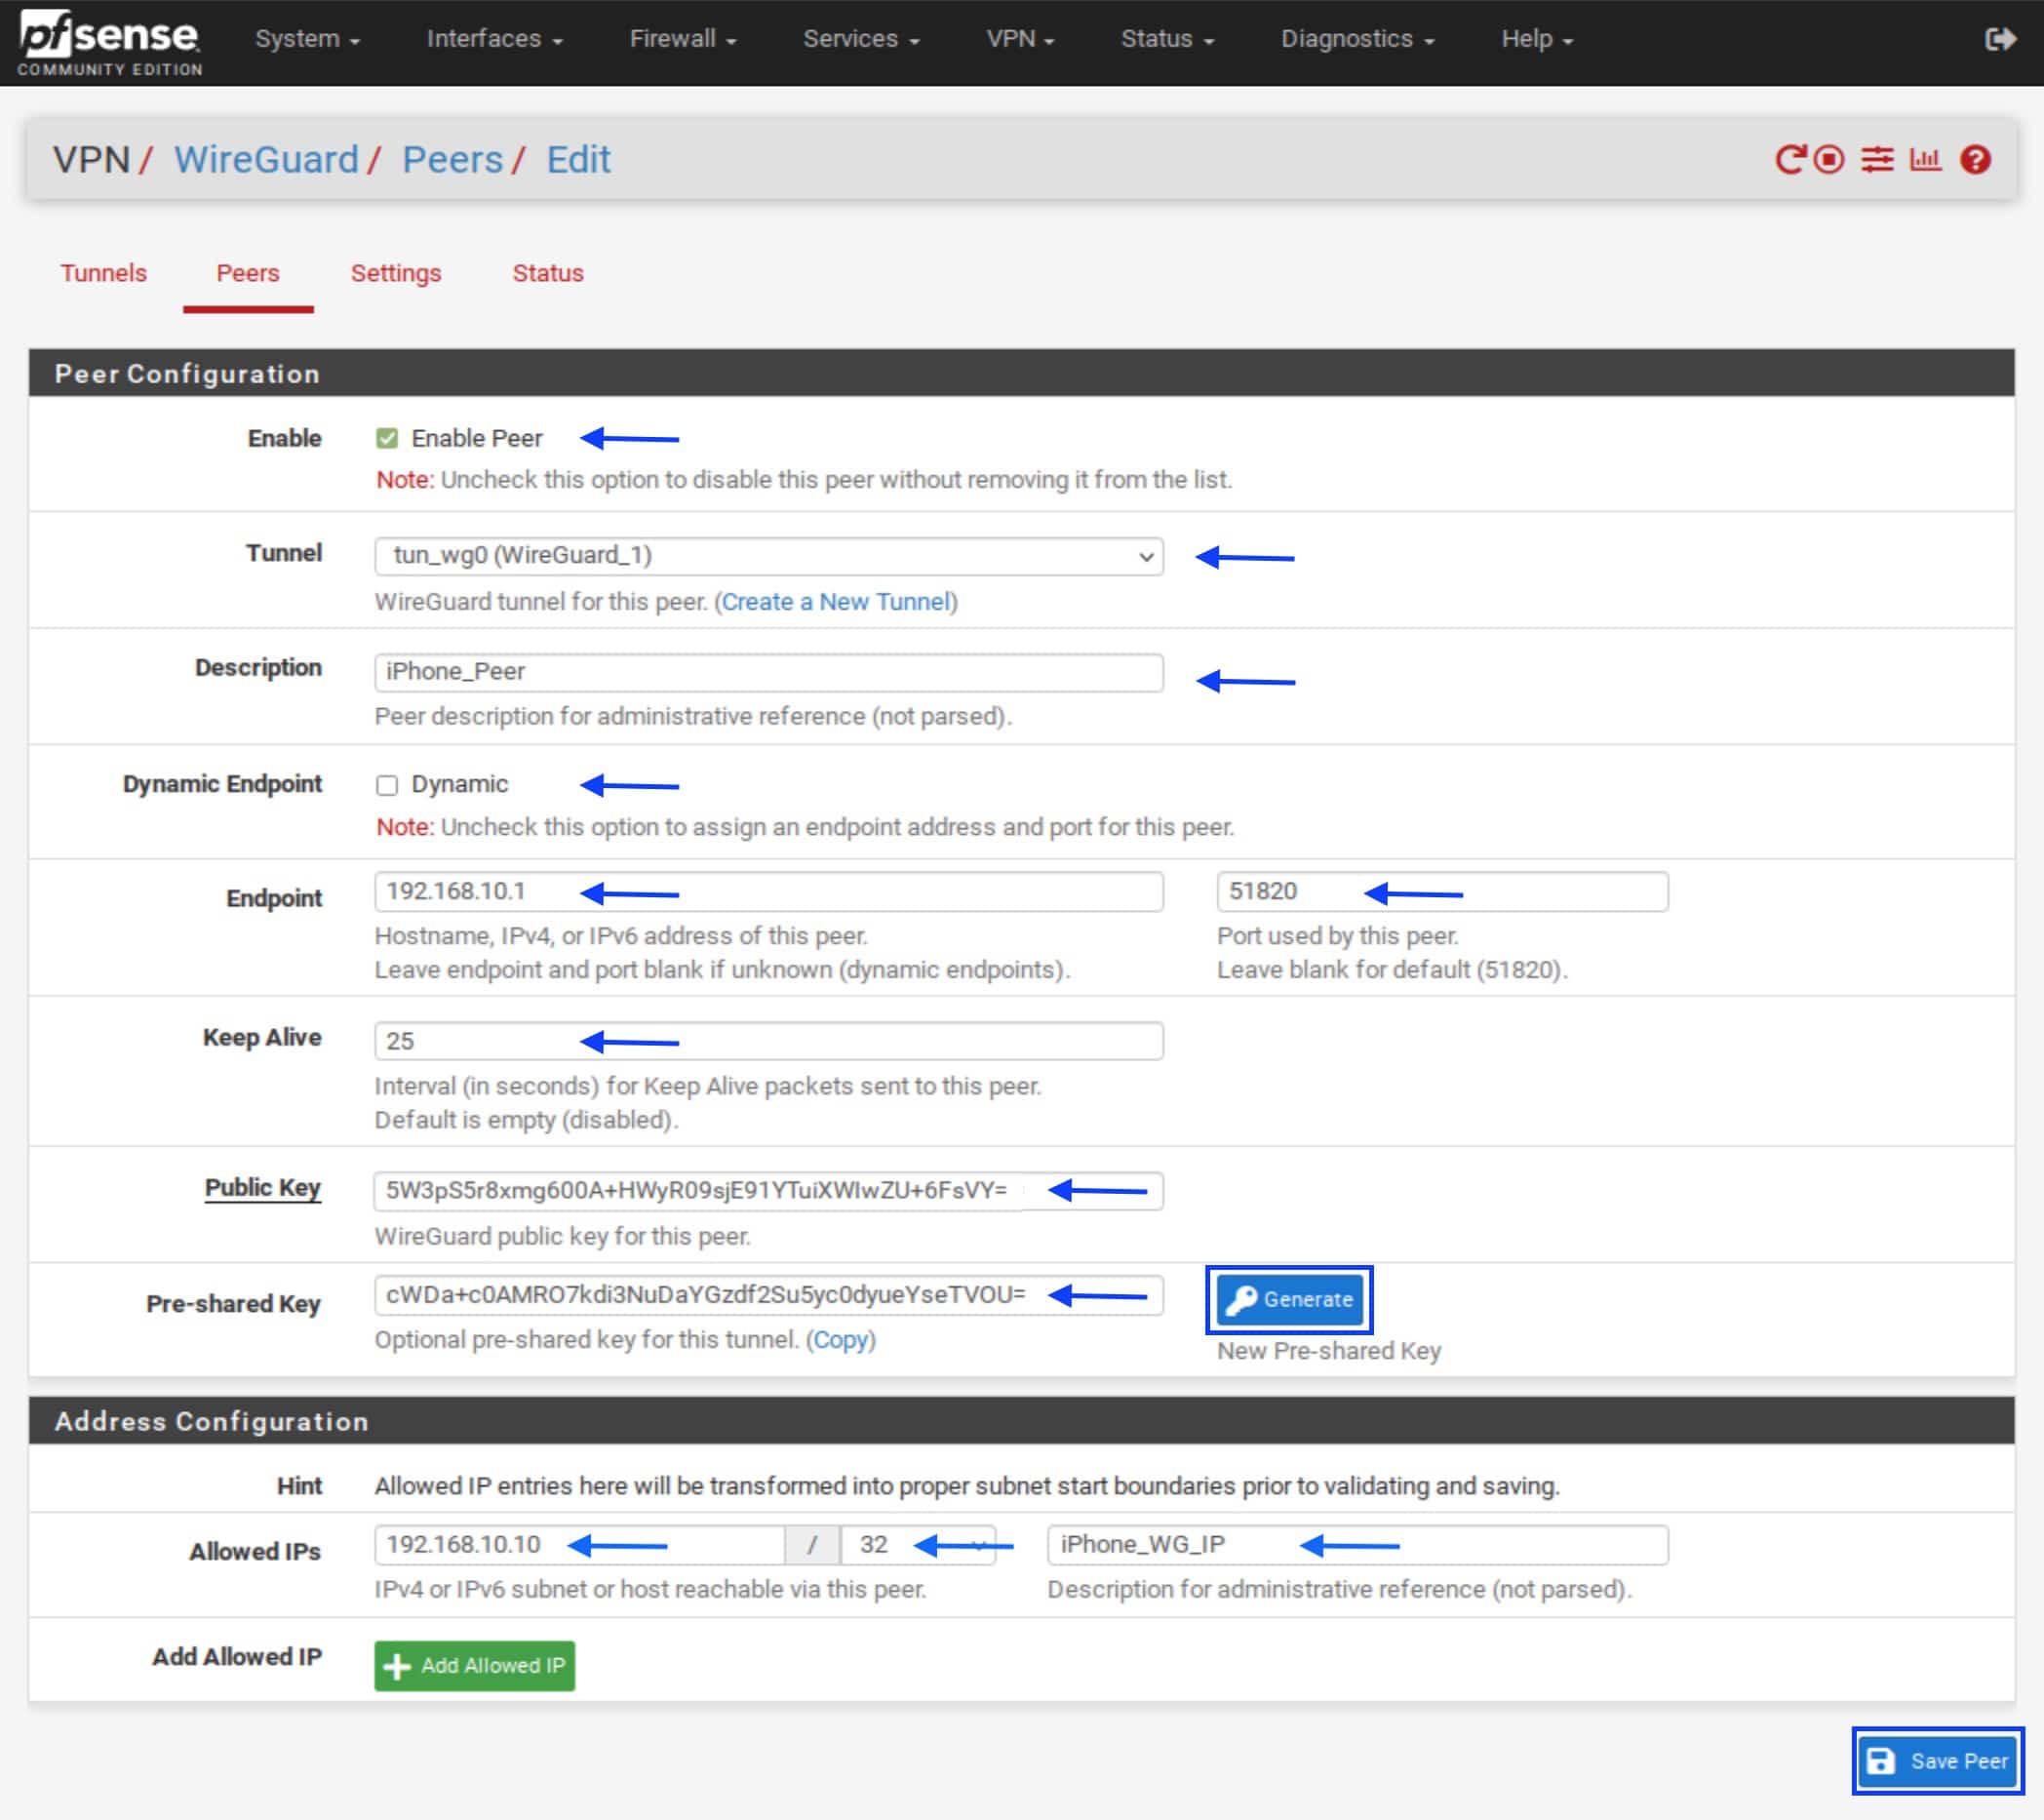The height and width of the screenshot is (1820, 2044).
Task: Click the Public Key label
Action: 262,1188
